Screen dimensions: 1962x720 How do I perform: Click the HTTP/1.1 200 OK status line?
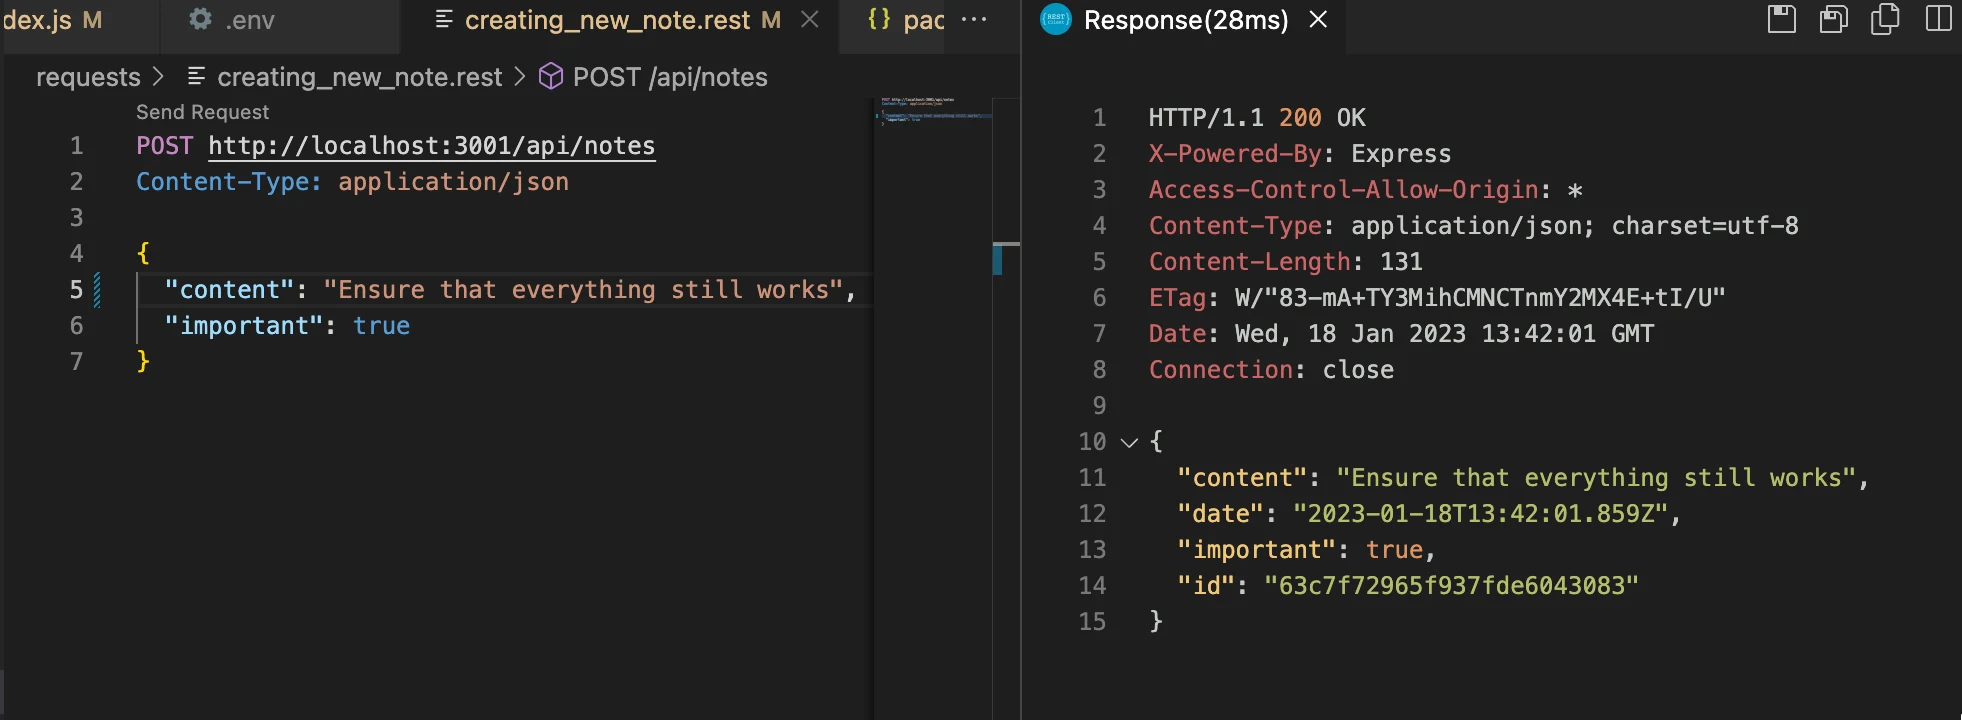tap(1257, 118)
